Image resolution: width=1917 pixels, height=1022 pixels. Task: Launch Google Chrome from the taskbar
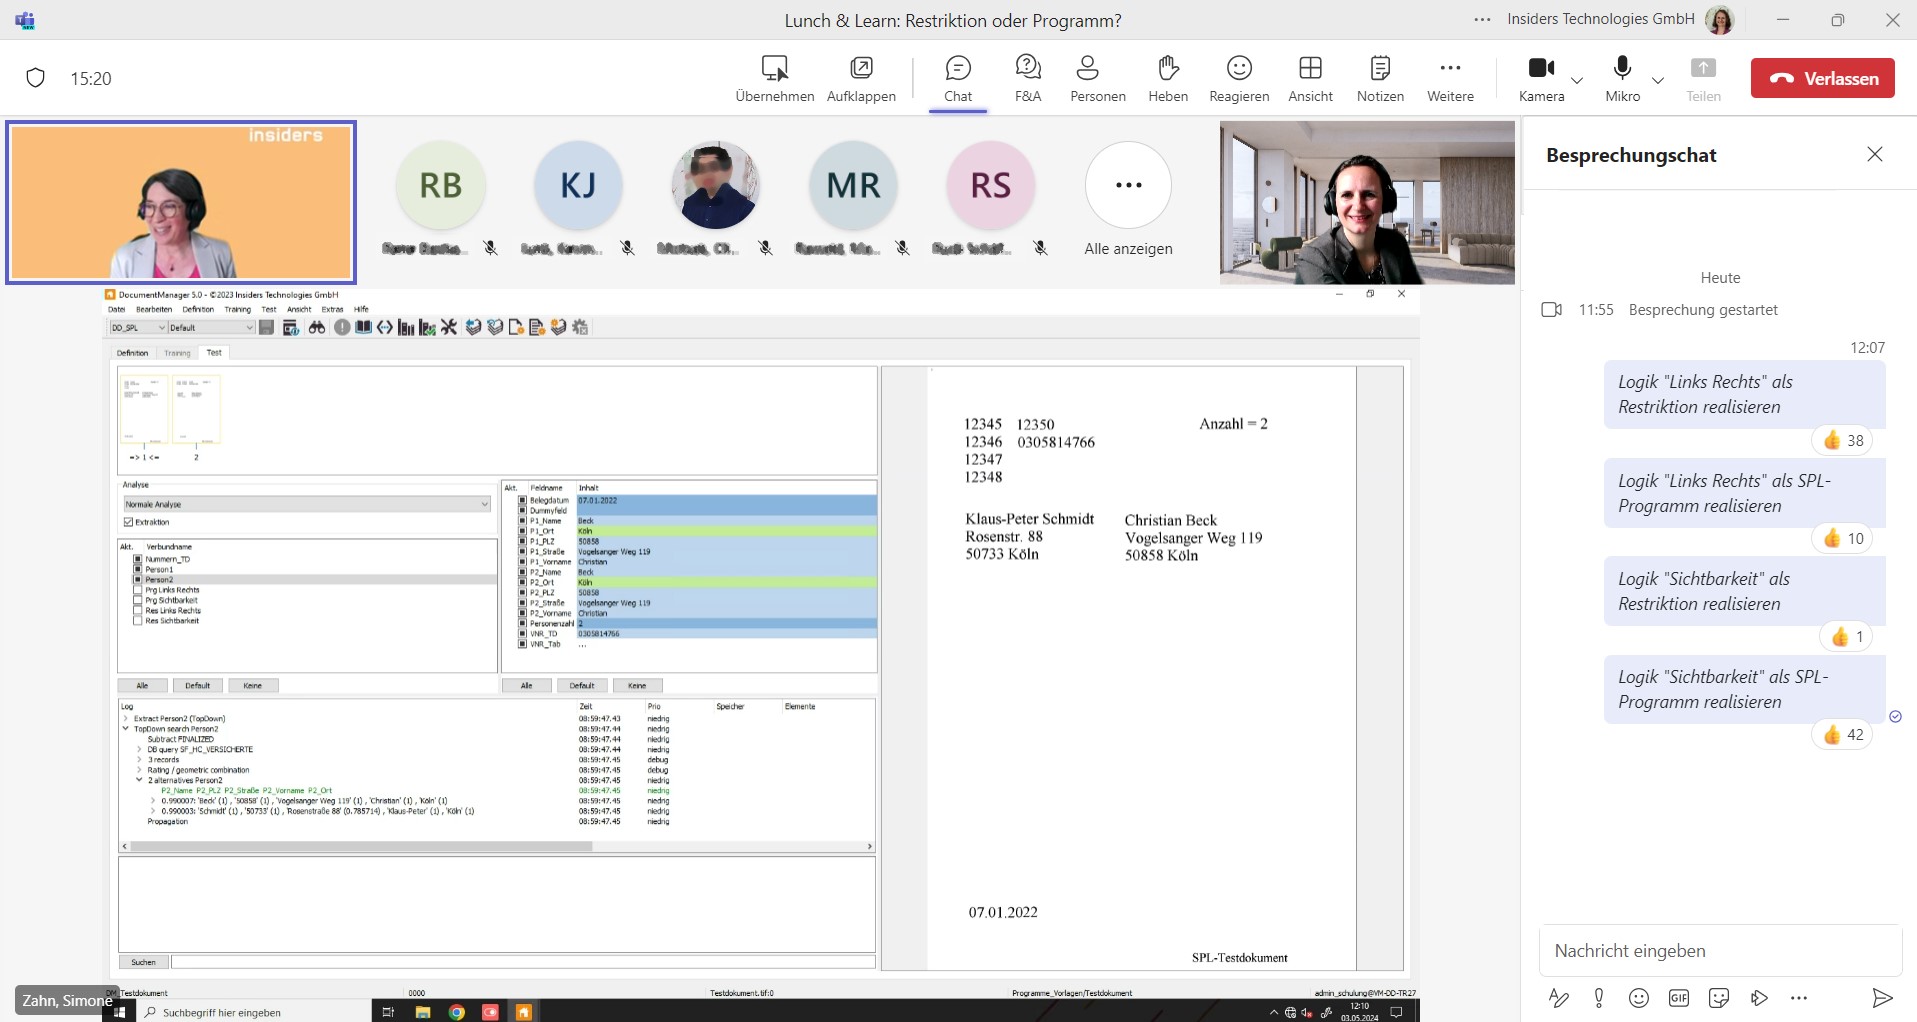tap(457, 1012)
